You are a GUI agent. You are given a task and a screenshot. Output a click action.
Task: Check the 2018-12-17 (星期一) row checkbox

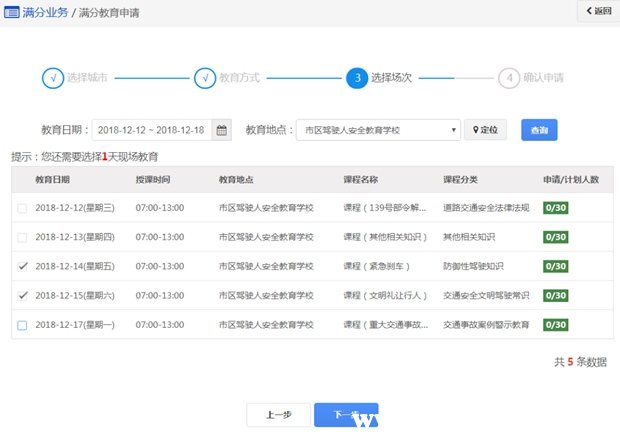(22, 326)
